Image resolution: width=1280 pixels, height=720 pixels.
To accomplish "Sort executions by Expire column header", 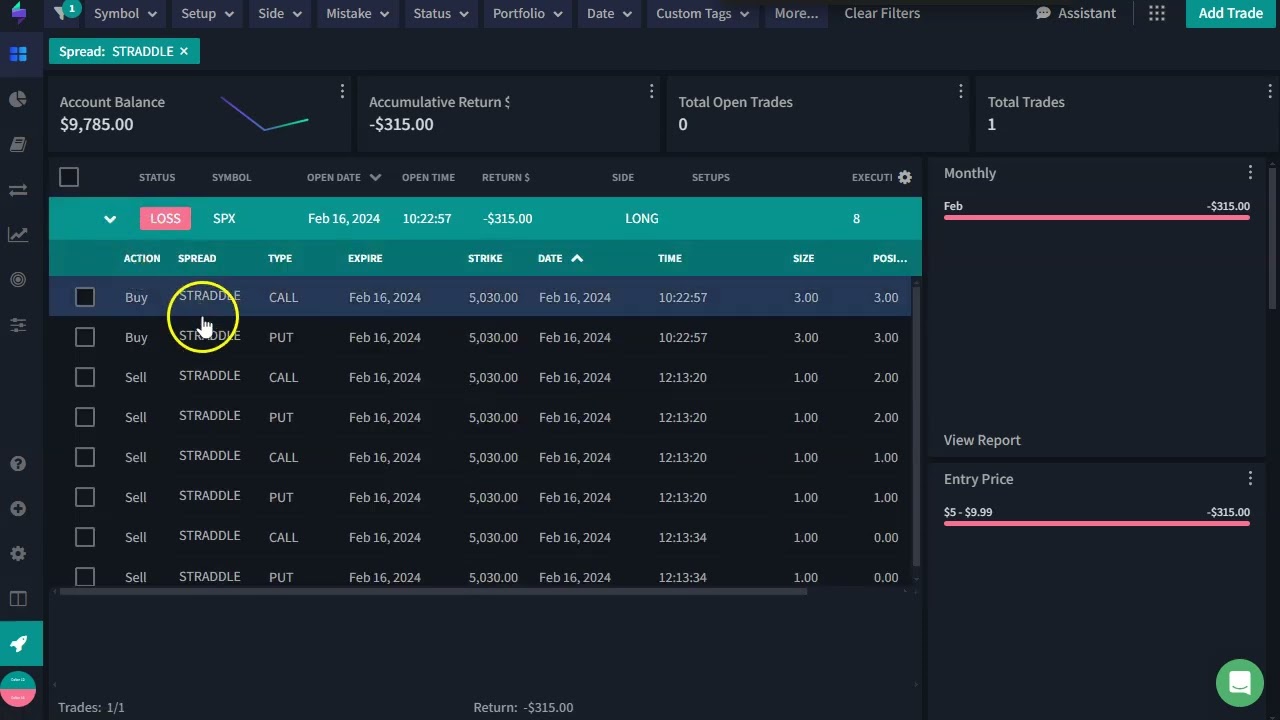I will 365,258.
